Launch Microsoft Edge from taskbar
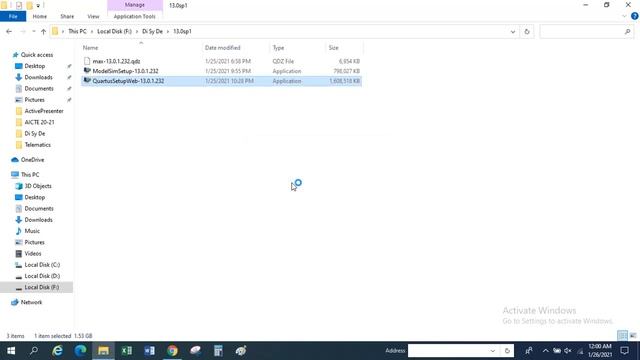Image resolution: width=640 pixels, height=360 pixels. pos(80,351)
